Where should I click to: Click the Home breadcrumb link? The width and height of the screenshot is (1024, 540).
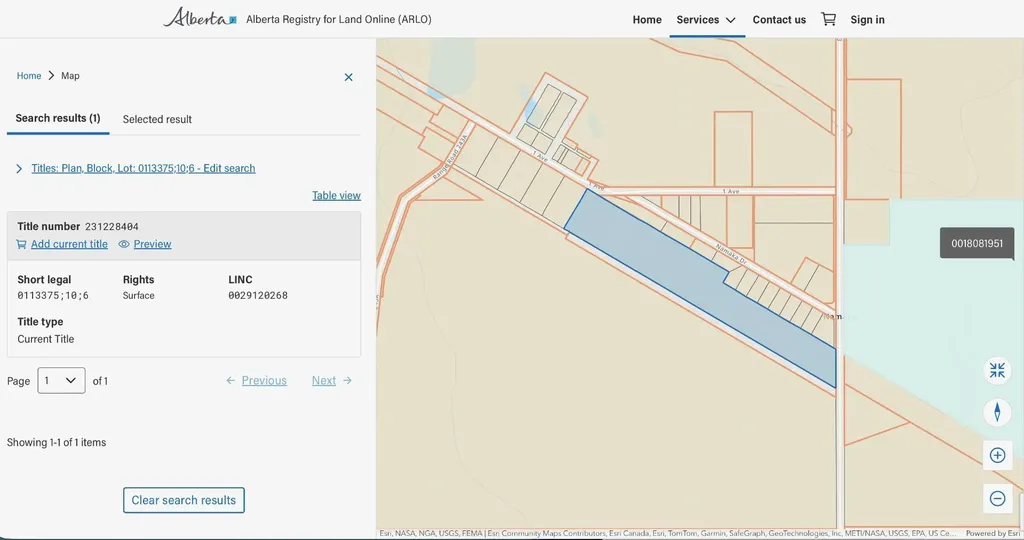(29, 76)
